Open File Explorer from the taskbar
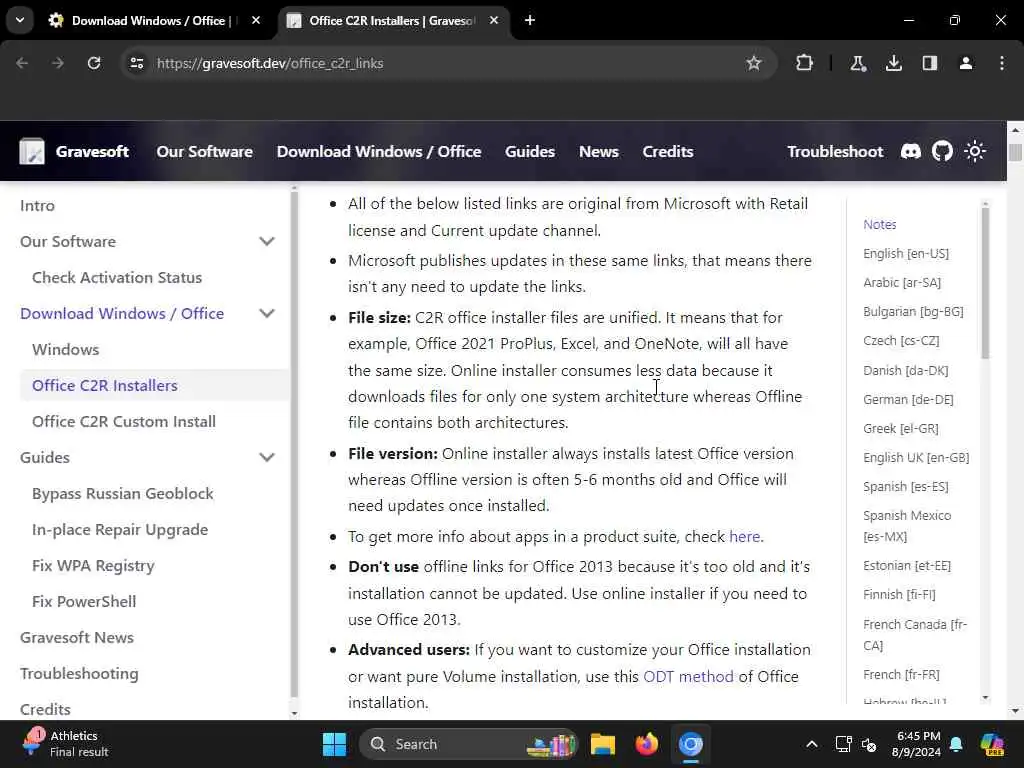This screenshot has height=768, width=1024. click(603, 744)
